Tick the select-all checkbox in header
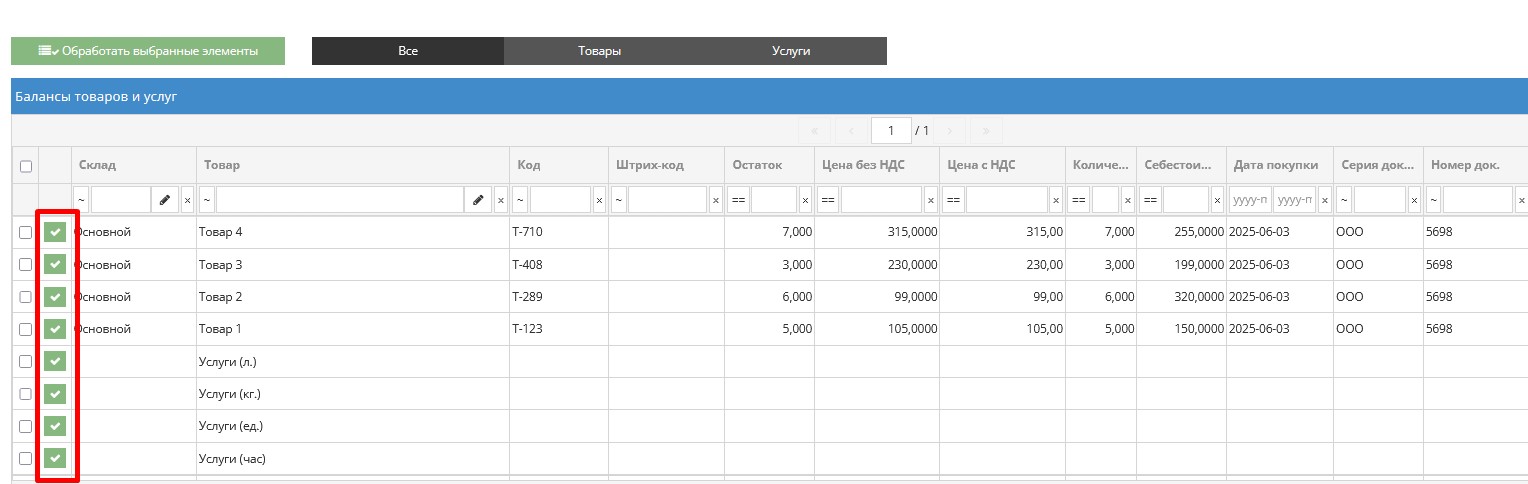The height and width of the screenshot is (484, 1528). pyautogui.click(x=26, y=166)
